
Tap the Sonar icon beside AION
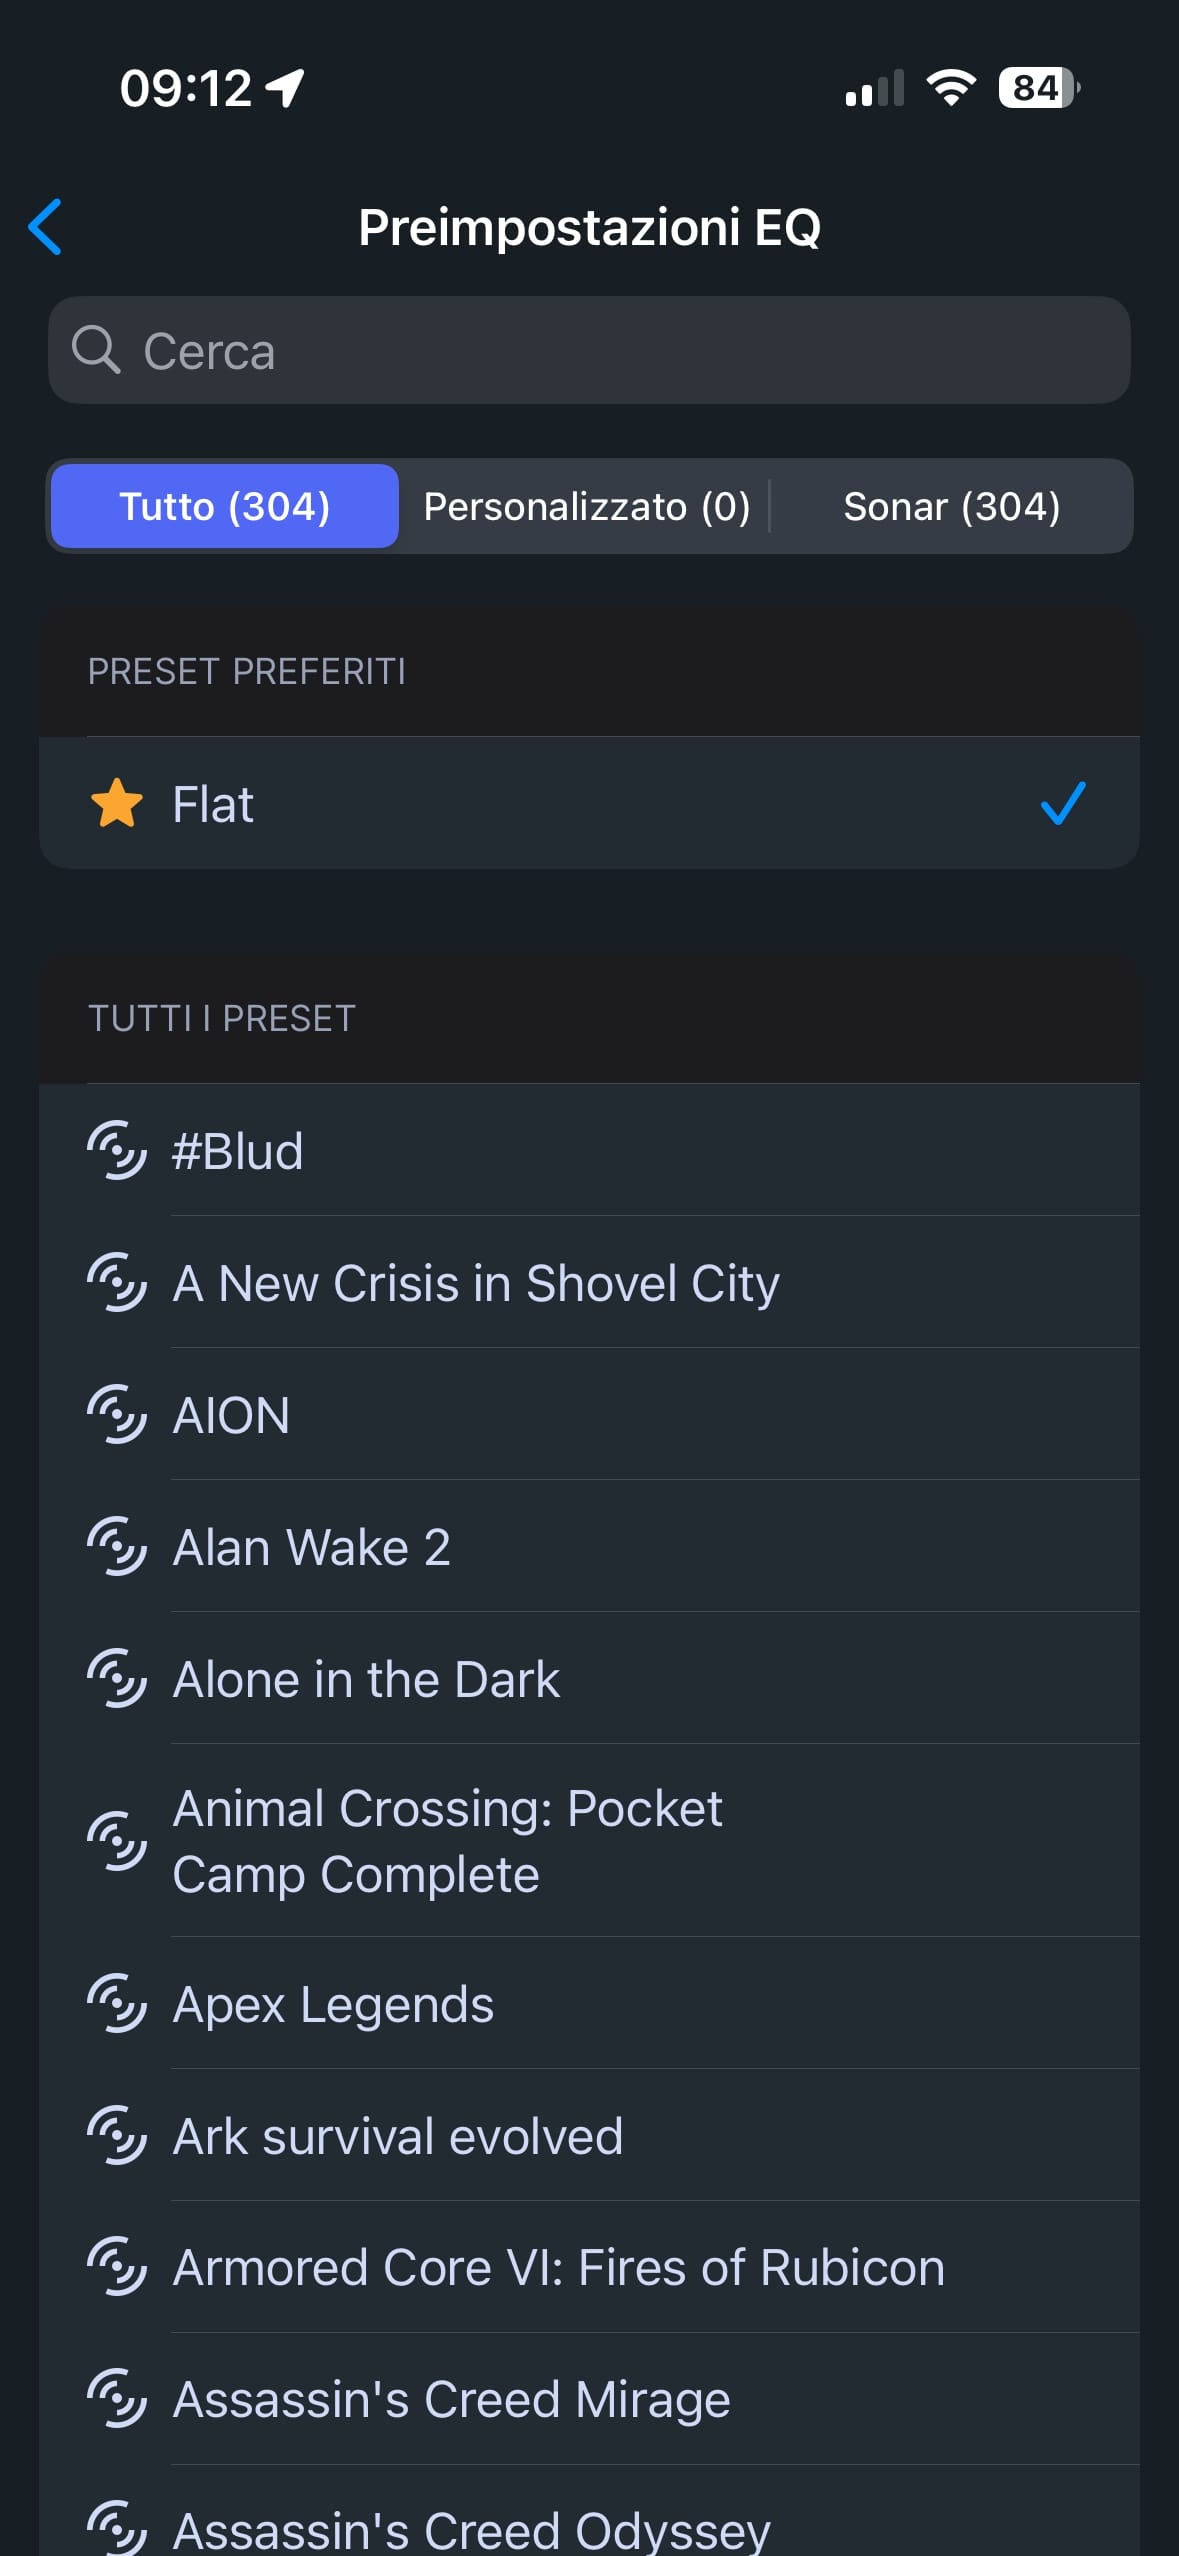click(117, 1414)
